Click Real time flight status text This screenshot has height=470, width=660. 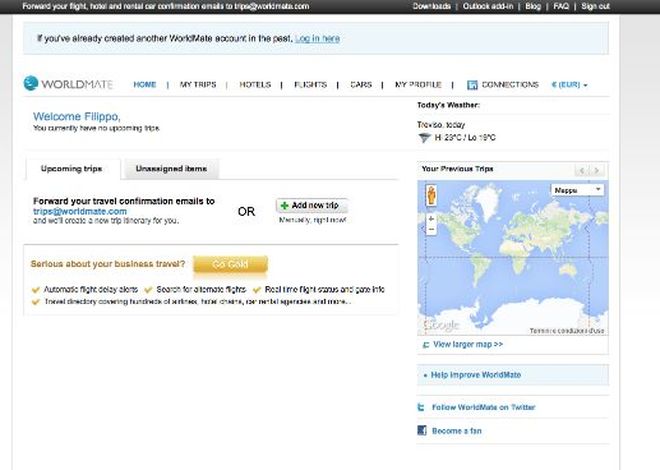click(325, 289)
